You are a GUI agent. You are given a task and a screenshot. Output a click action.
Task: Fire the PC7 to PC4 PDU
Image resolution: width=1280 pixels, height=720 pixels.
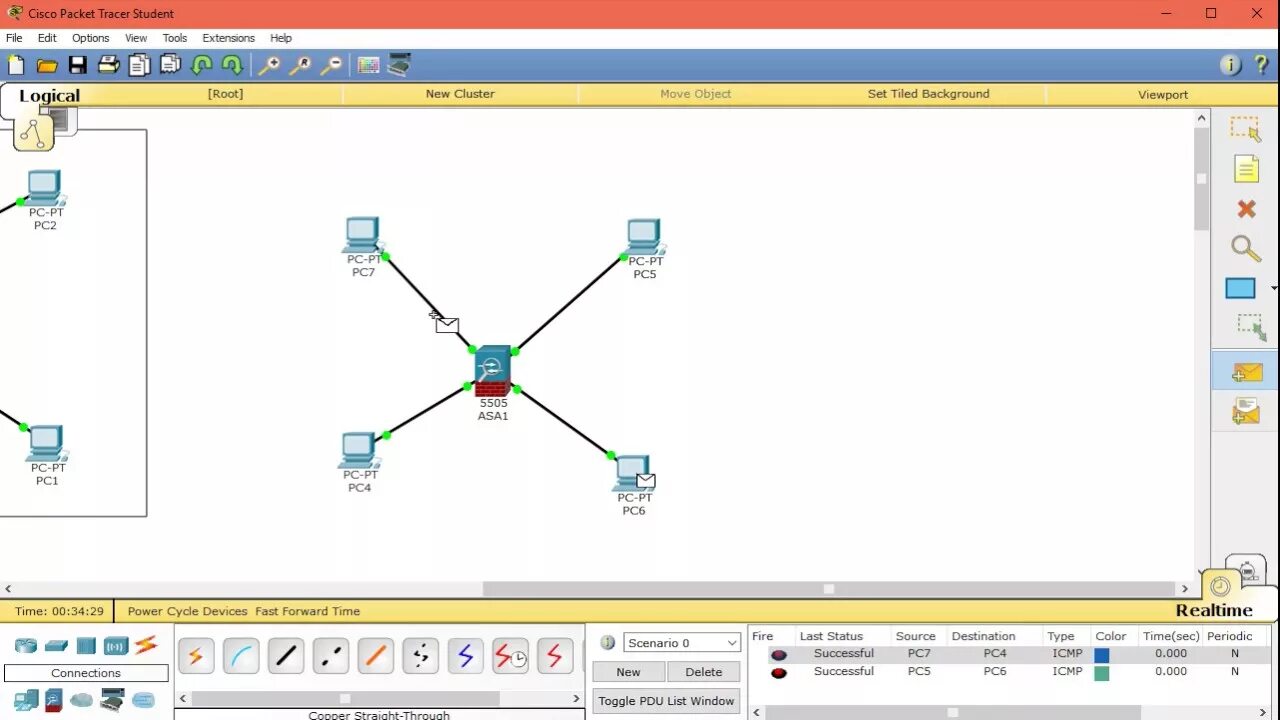[779, 654]
